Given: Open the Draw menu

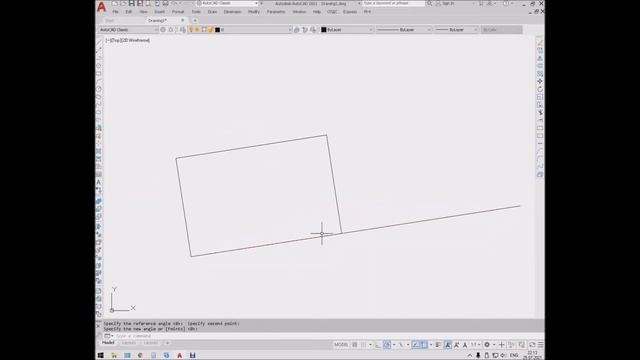Looking at the screenshot, I should [212, 12].
